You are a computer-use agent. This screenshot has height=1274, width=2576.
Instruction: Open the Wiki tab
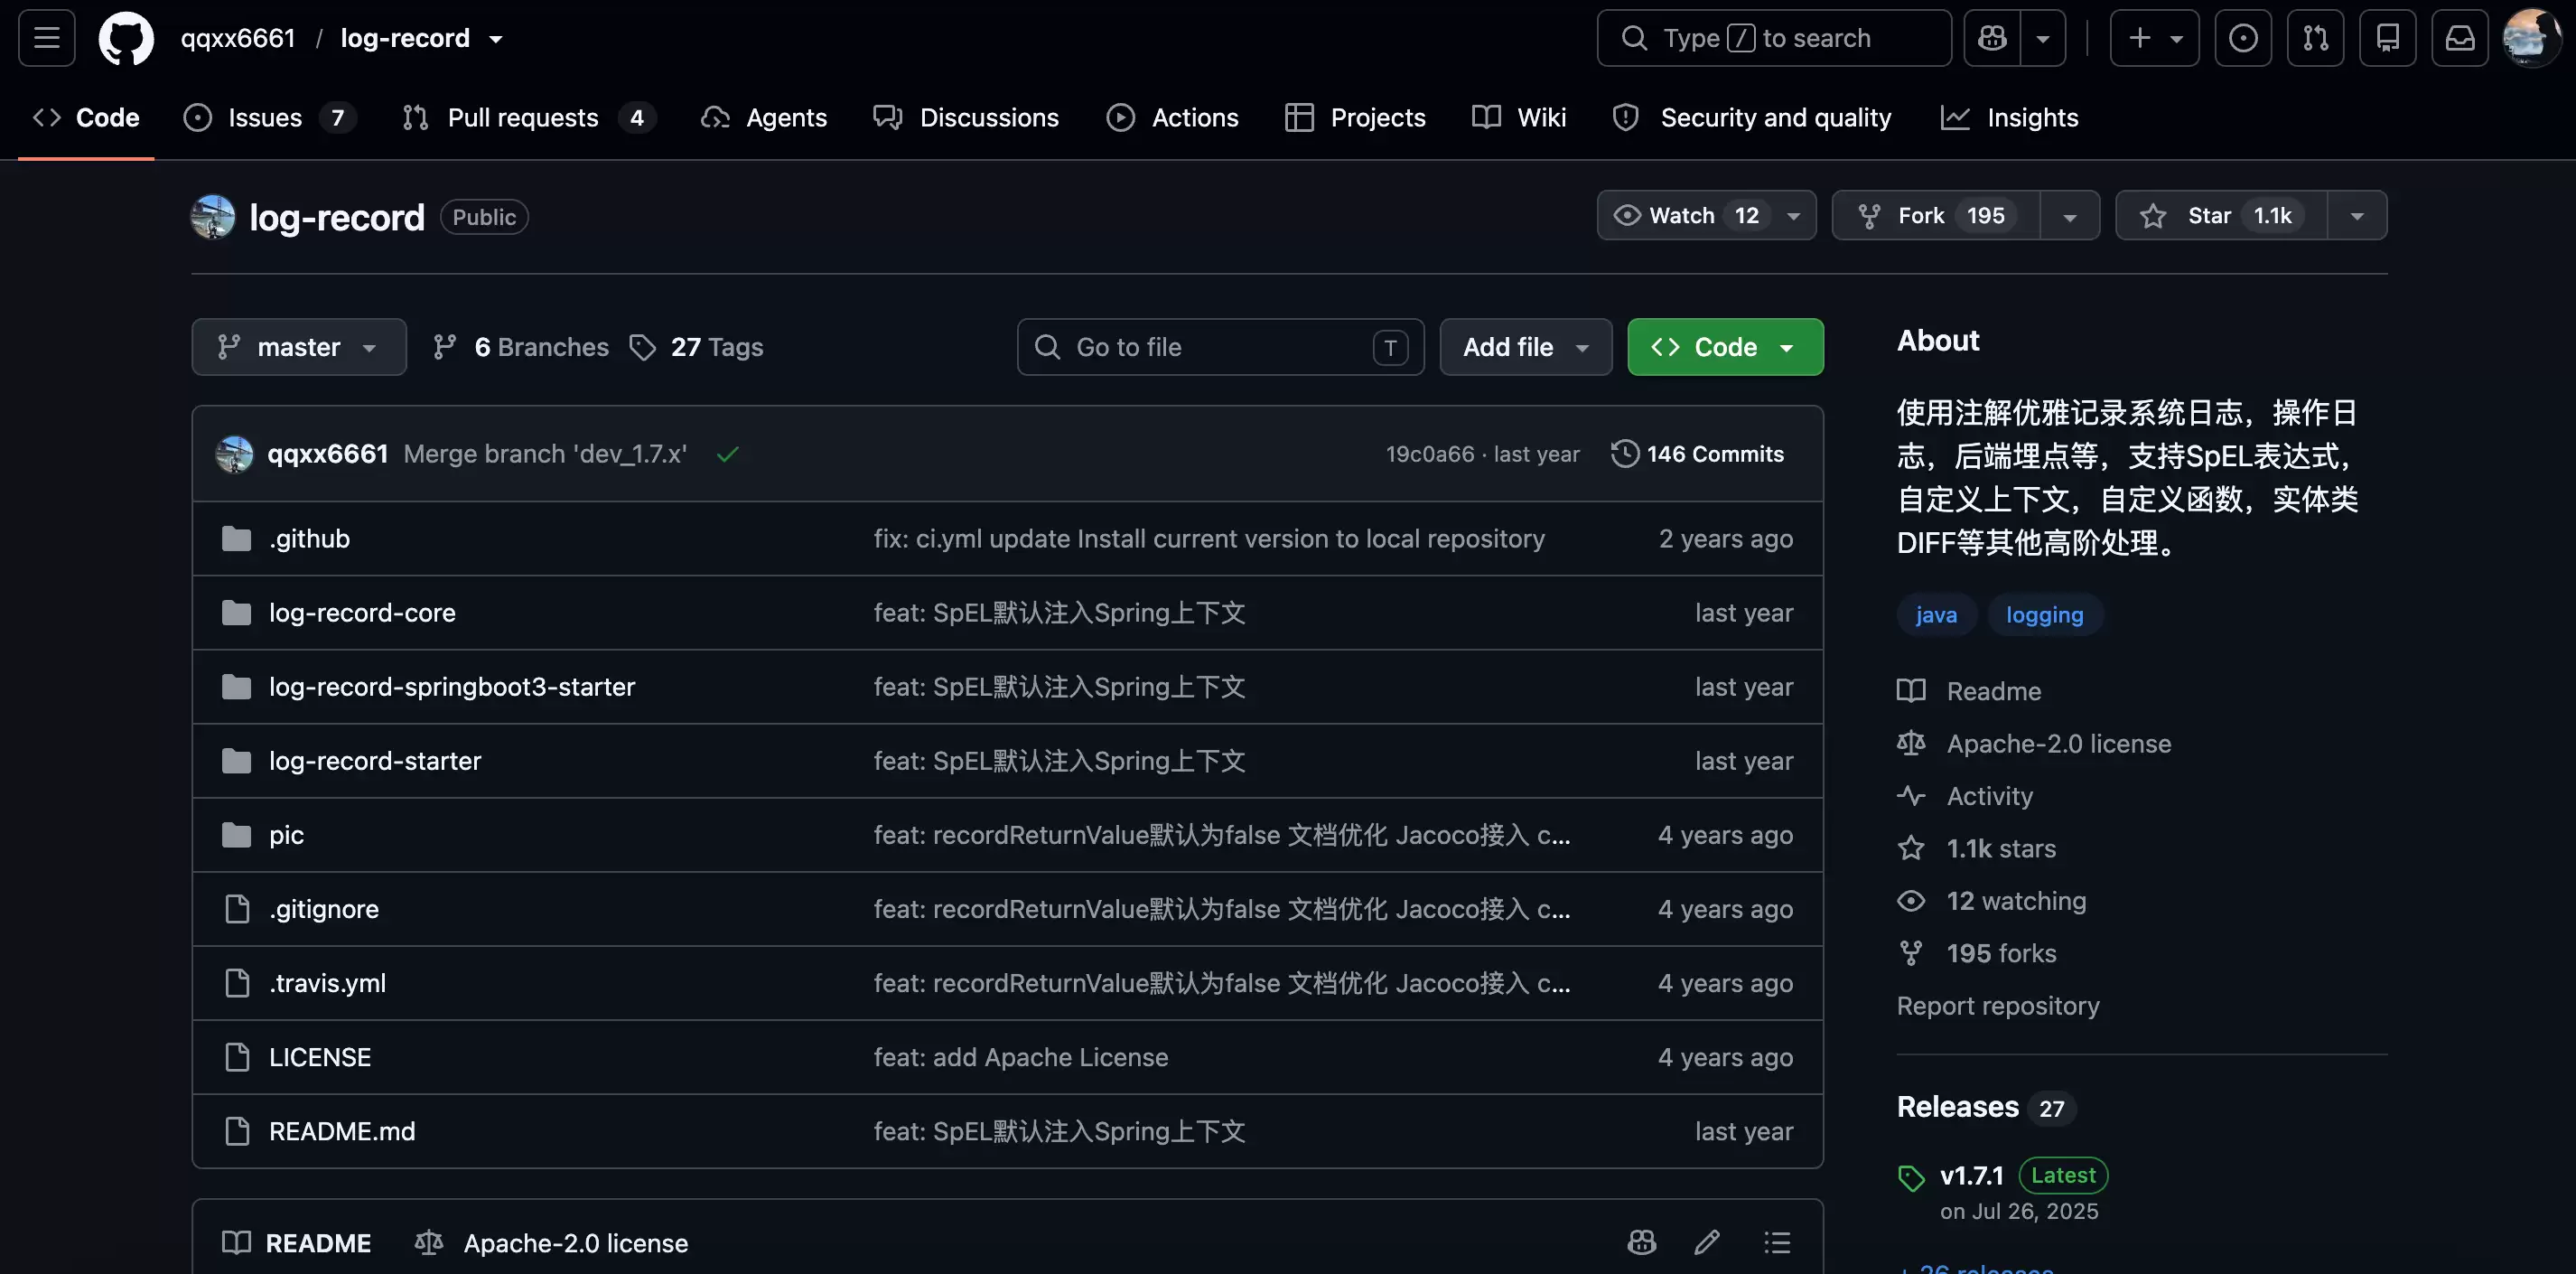(1519, 118)
